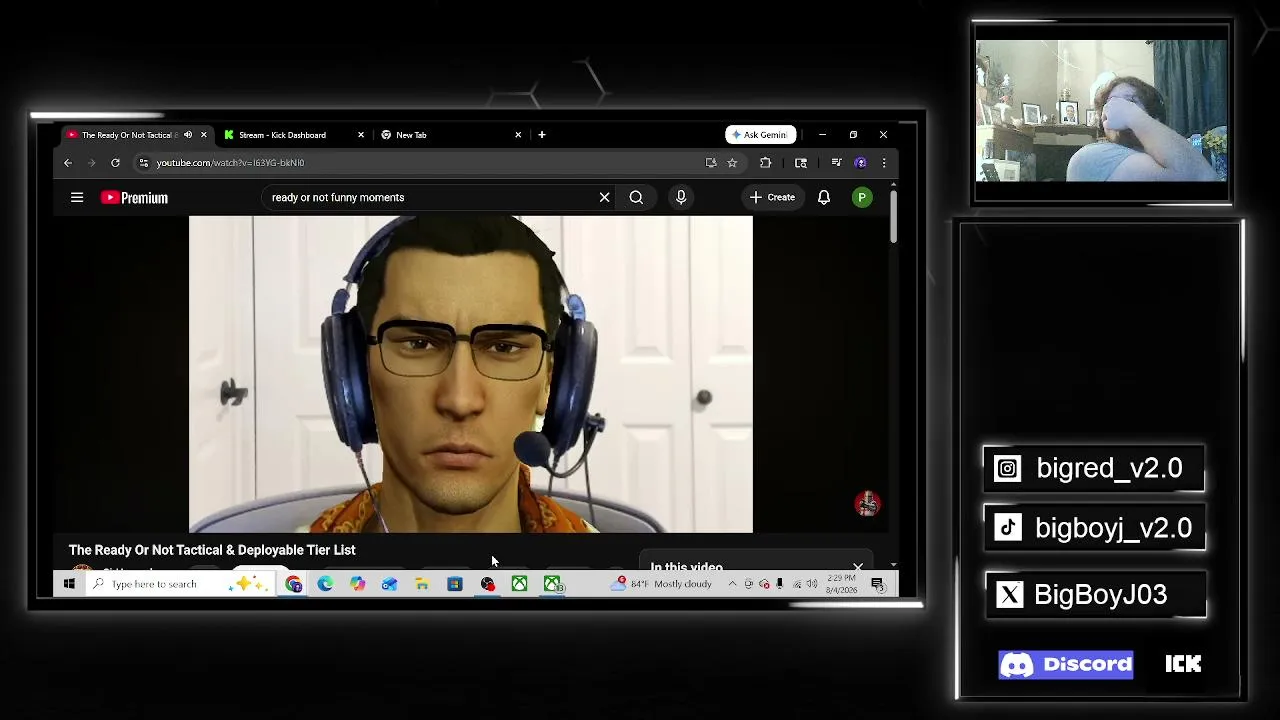This screenshot has height=720, width=1280.
Task: Open File Explorer from the taskbar
Action: click(422, 584)
